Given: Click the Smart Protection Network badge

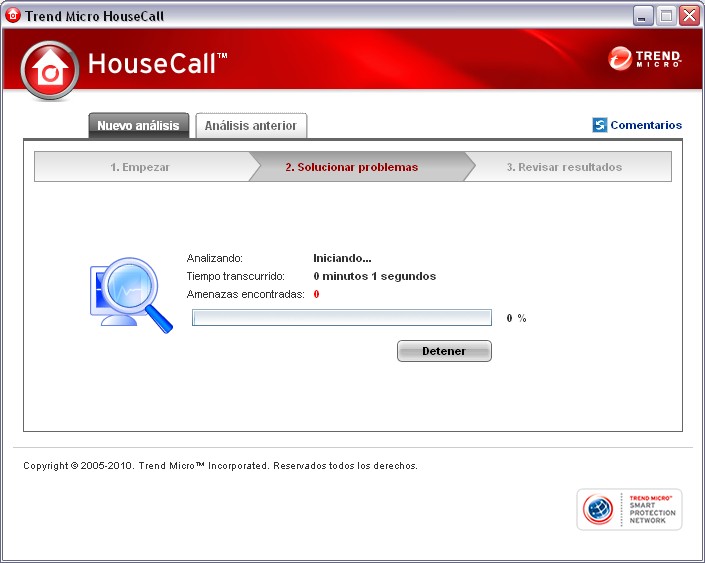Looking at the screenshot, I should (x=629, y=509).
